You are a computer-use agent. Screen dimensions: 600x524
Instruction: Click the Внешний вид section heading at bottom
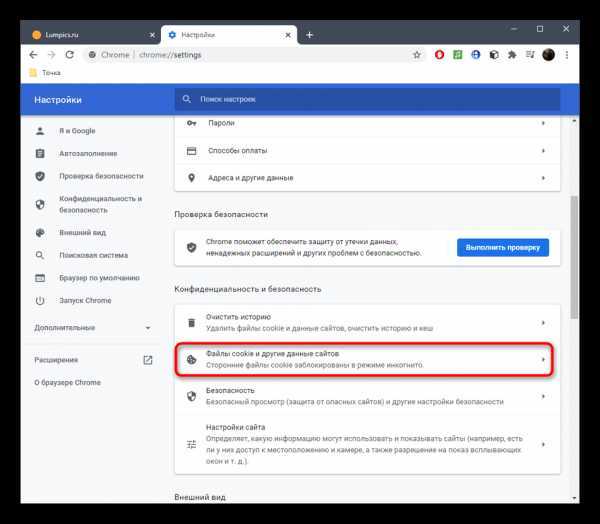click(200, 497)
